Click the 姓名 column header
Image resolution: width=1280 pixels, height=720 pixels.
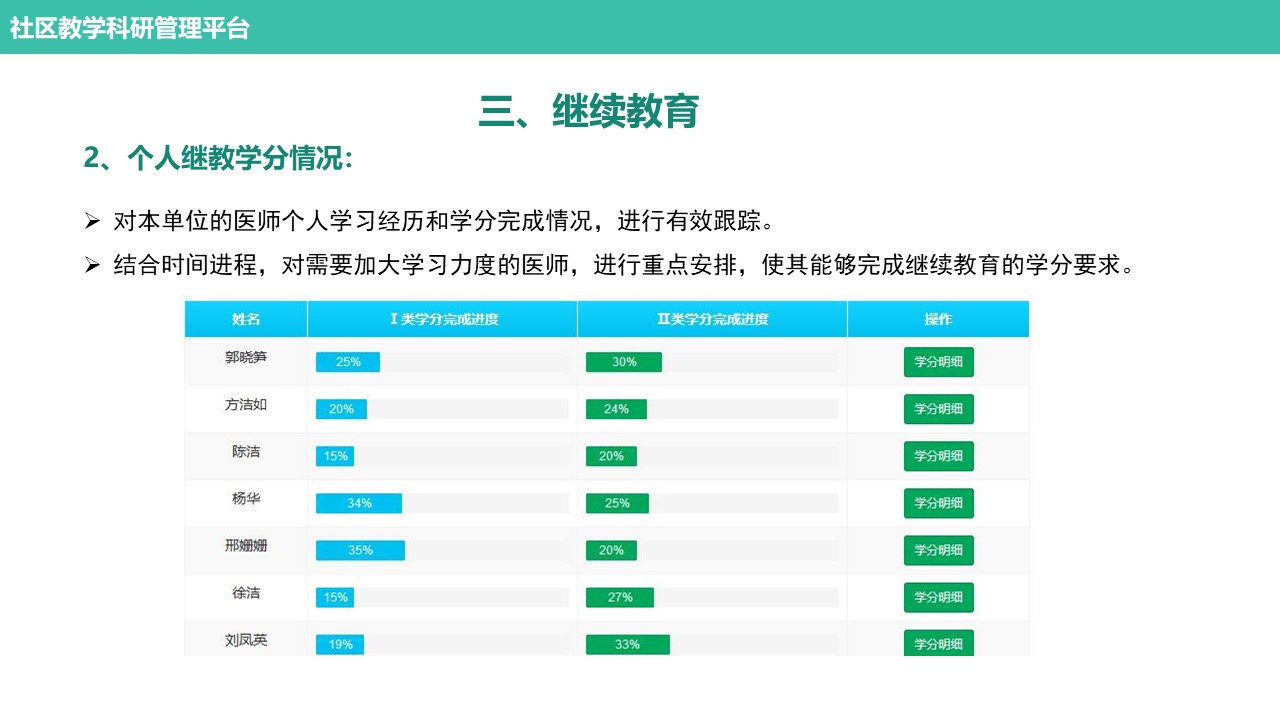tap(246, 319)
